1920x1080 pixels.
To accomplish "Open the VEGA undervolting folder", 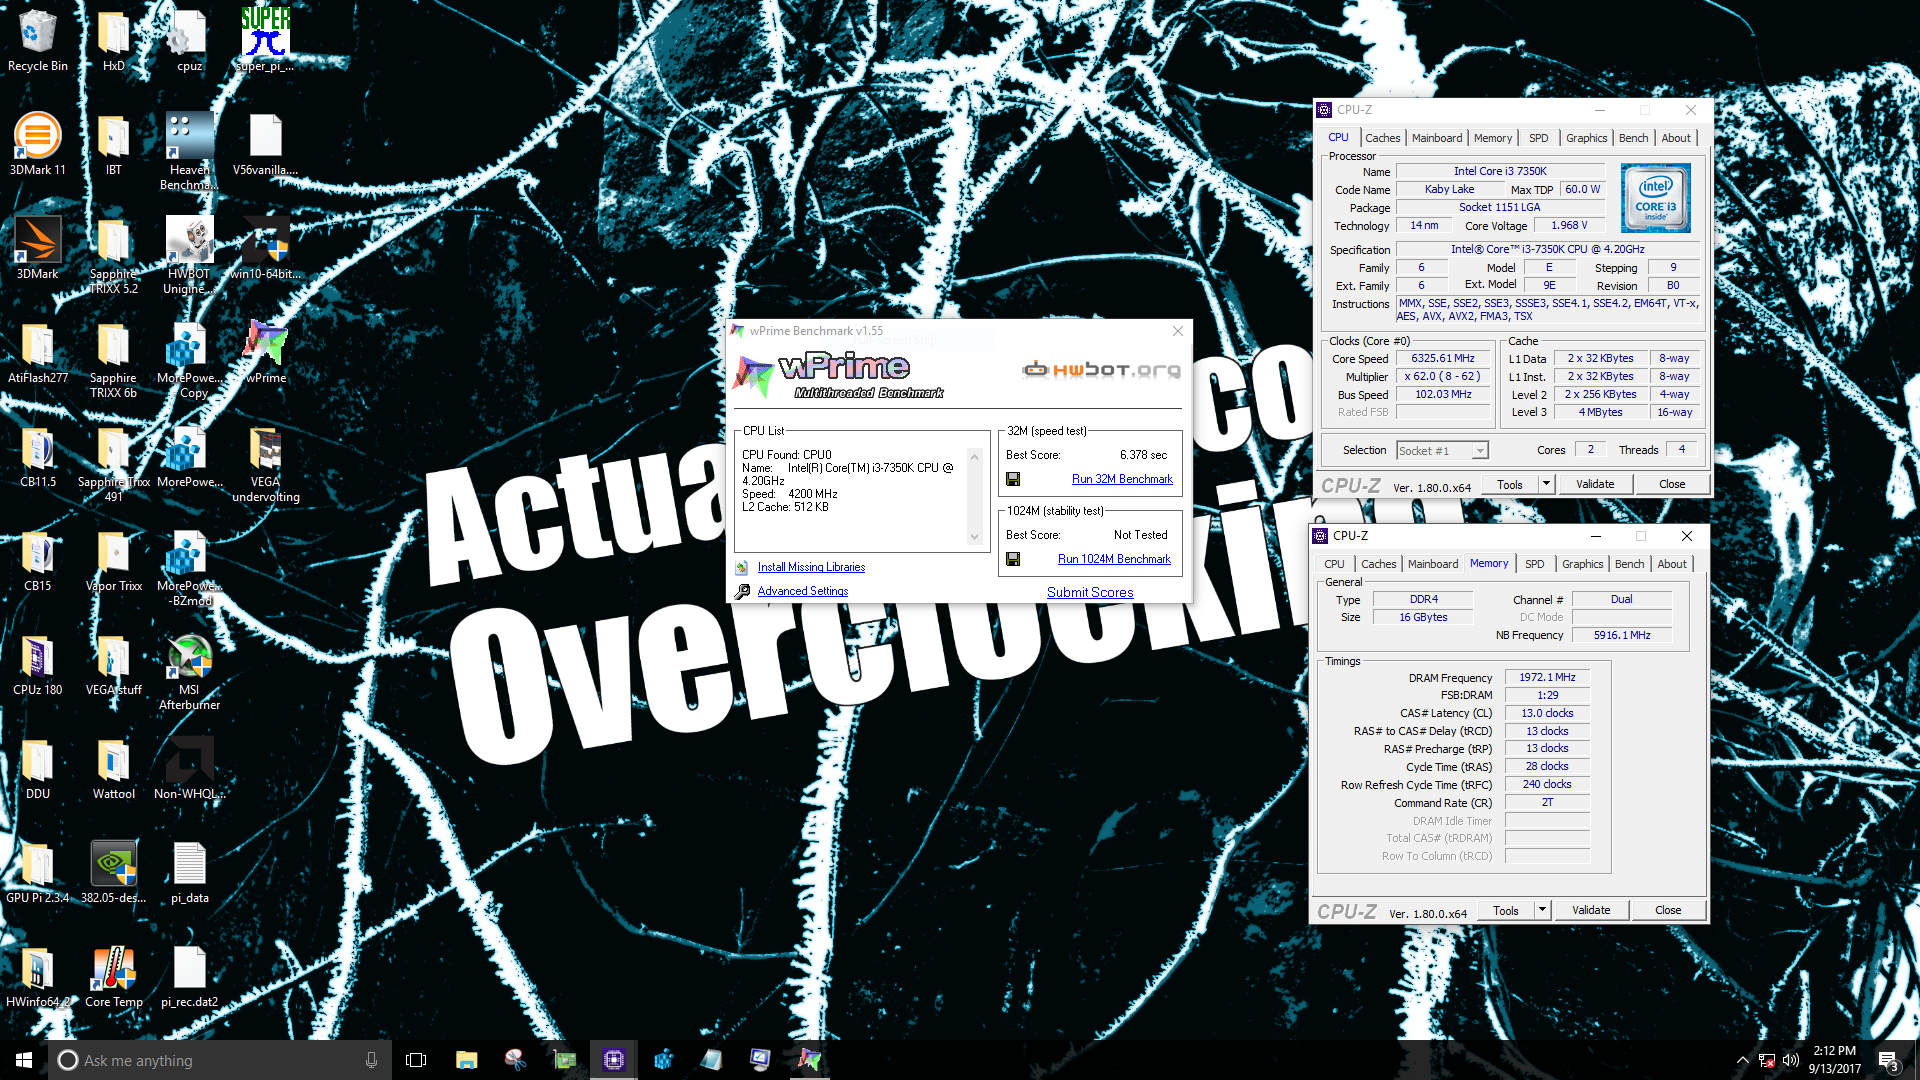I will [265, 463].
